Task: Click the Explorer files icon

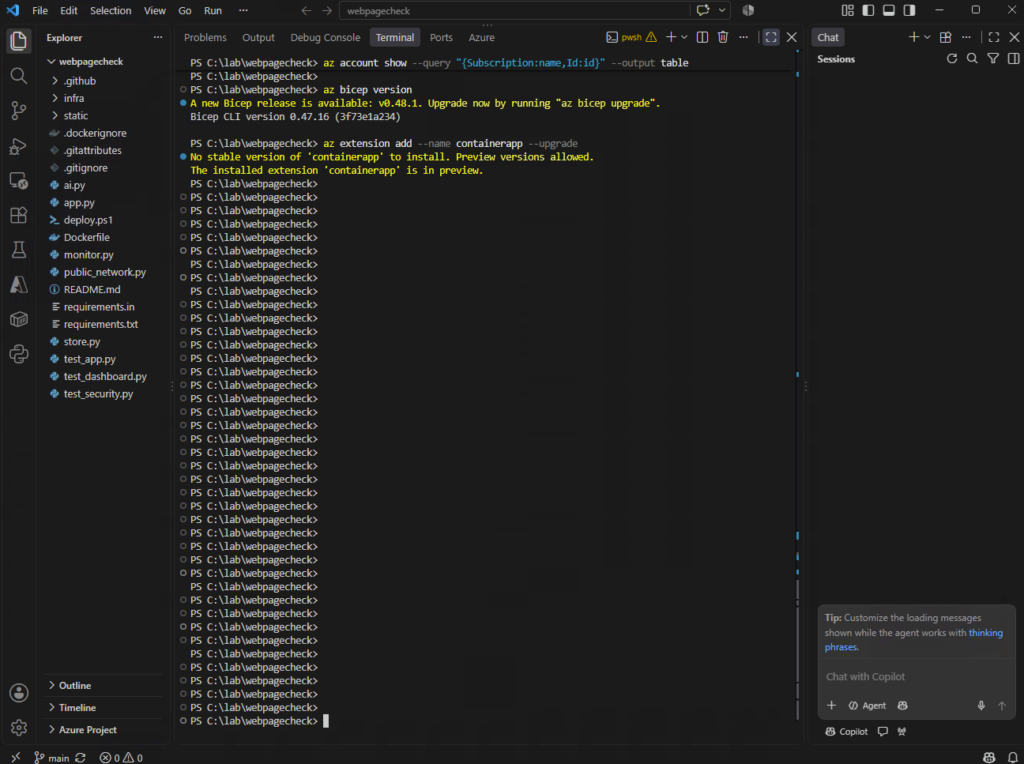Action: pos(18,41)
